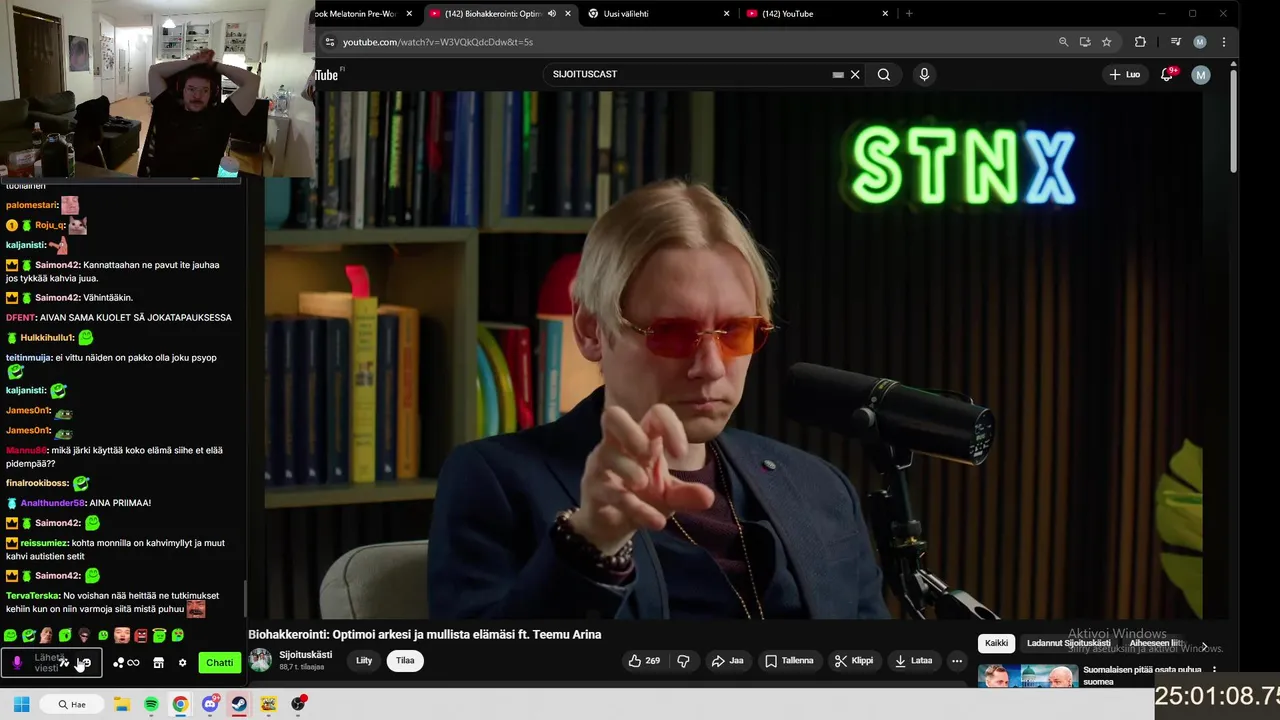The height and width of the screenshot is (720, 1280).
Task: Open the Chrome extensions puzzle icon
Action: point(1140,42)
